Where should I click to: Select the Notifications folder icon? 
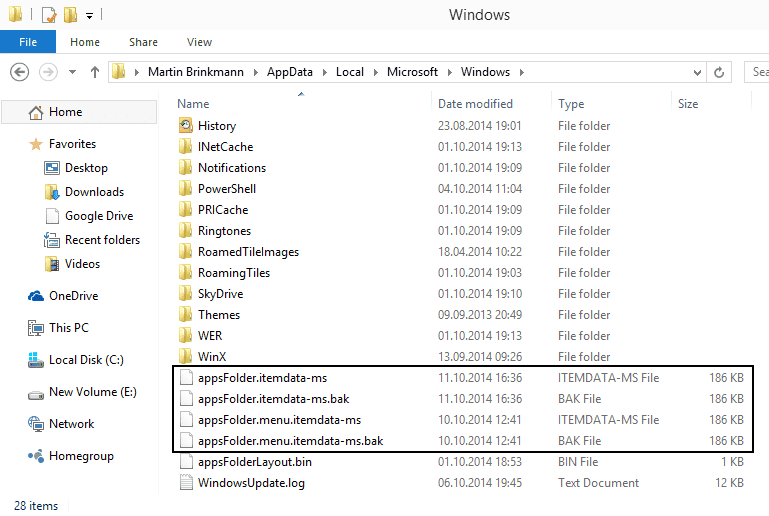tap(185, 168)
